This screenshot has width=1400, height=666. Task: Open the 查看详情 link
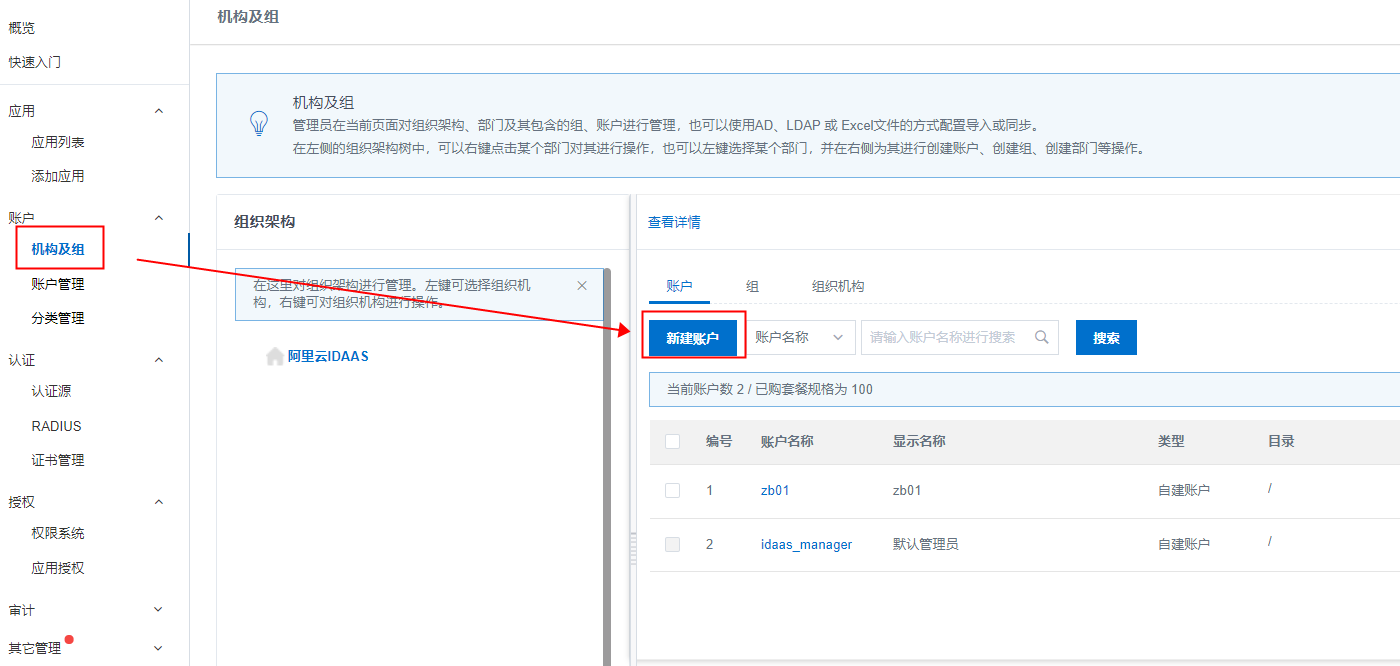click(674, 222)
